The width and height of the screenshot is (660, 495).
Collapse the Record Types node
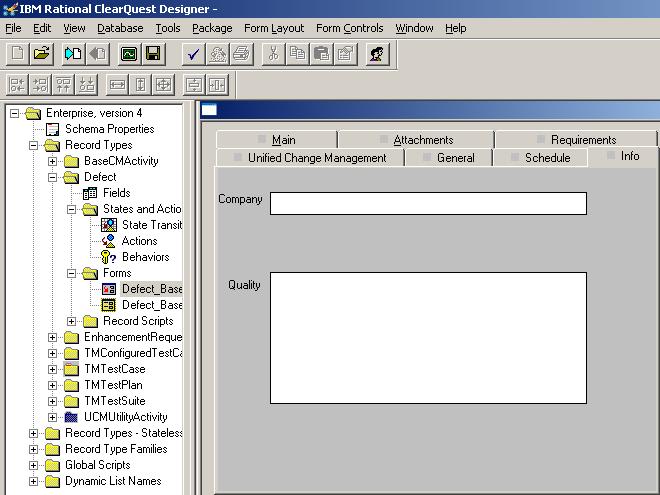pyautogui.click(x=33, y=145)
